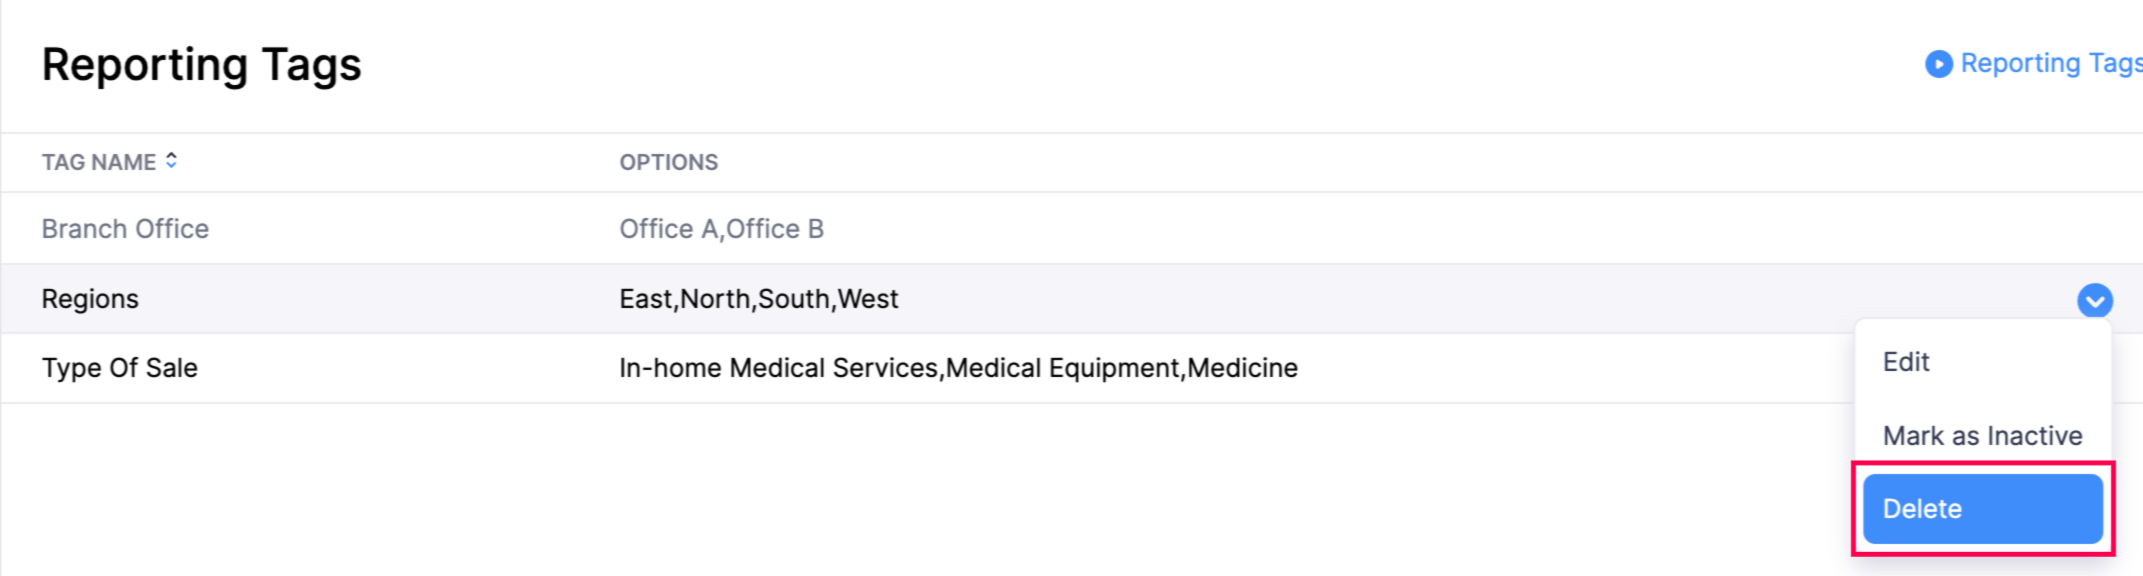Select the Regions tag name
This screenshot has height=576, width=2143.
click(90, 299)
